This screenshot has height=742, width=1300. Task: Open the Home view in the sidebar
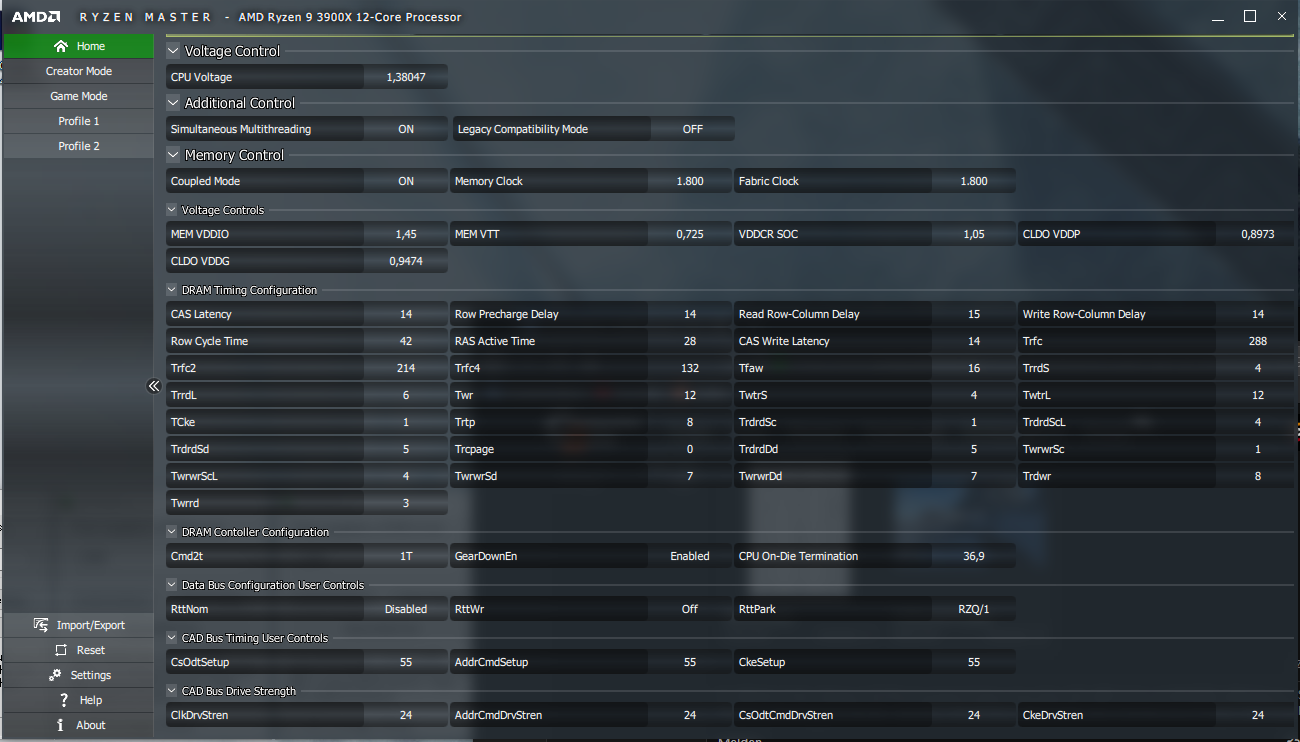tap(78, 46)
